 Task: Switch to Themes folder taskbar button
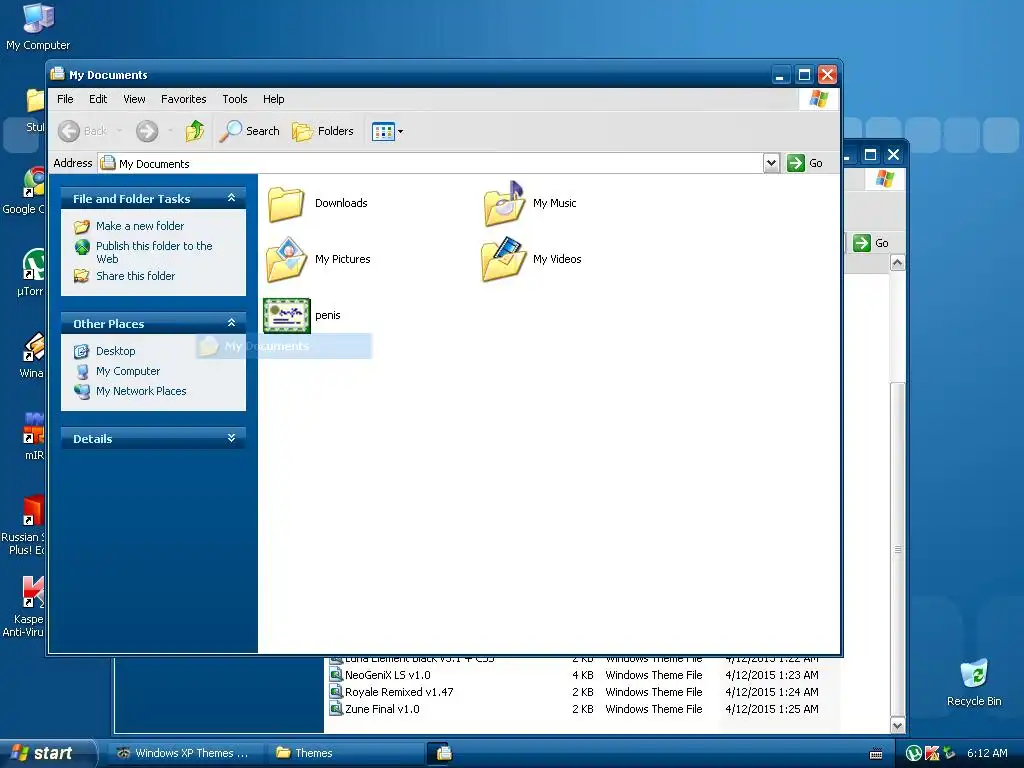click(x=345, y=754)
